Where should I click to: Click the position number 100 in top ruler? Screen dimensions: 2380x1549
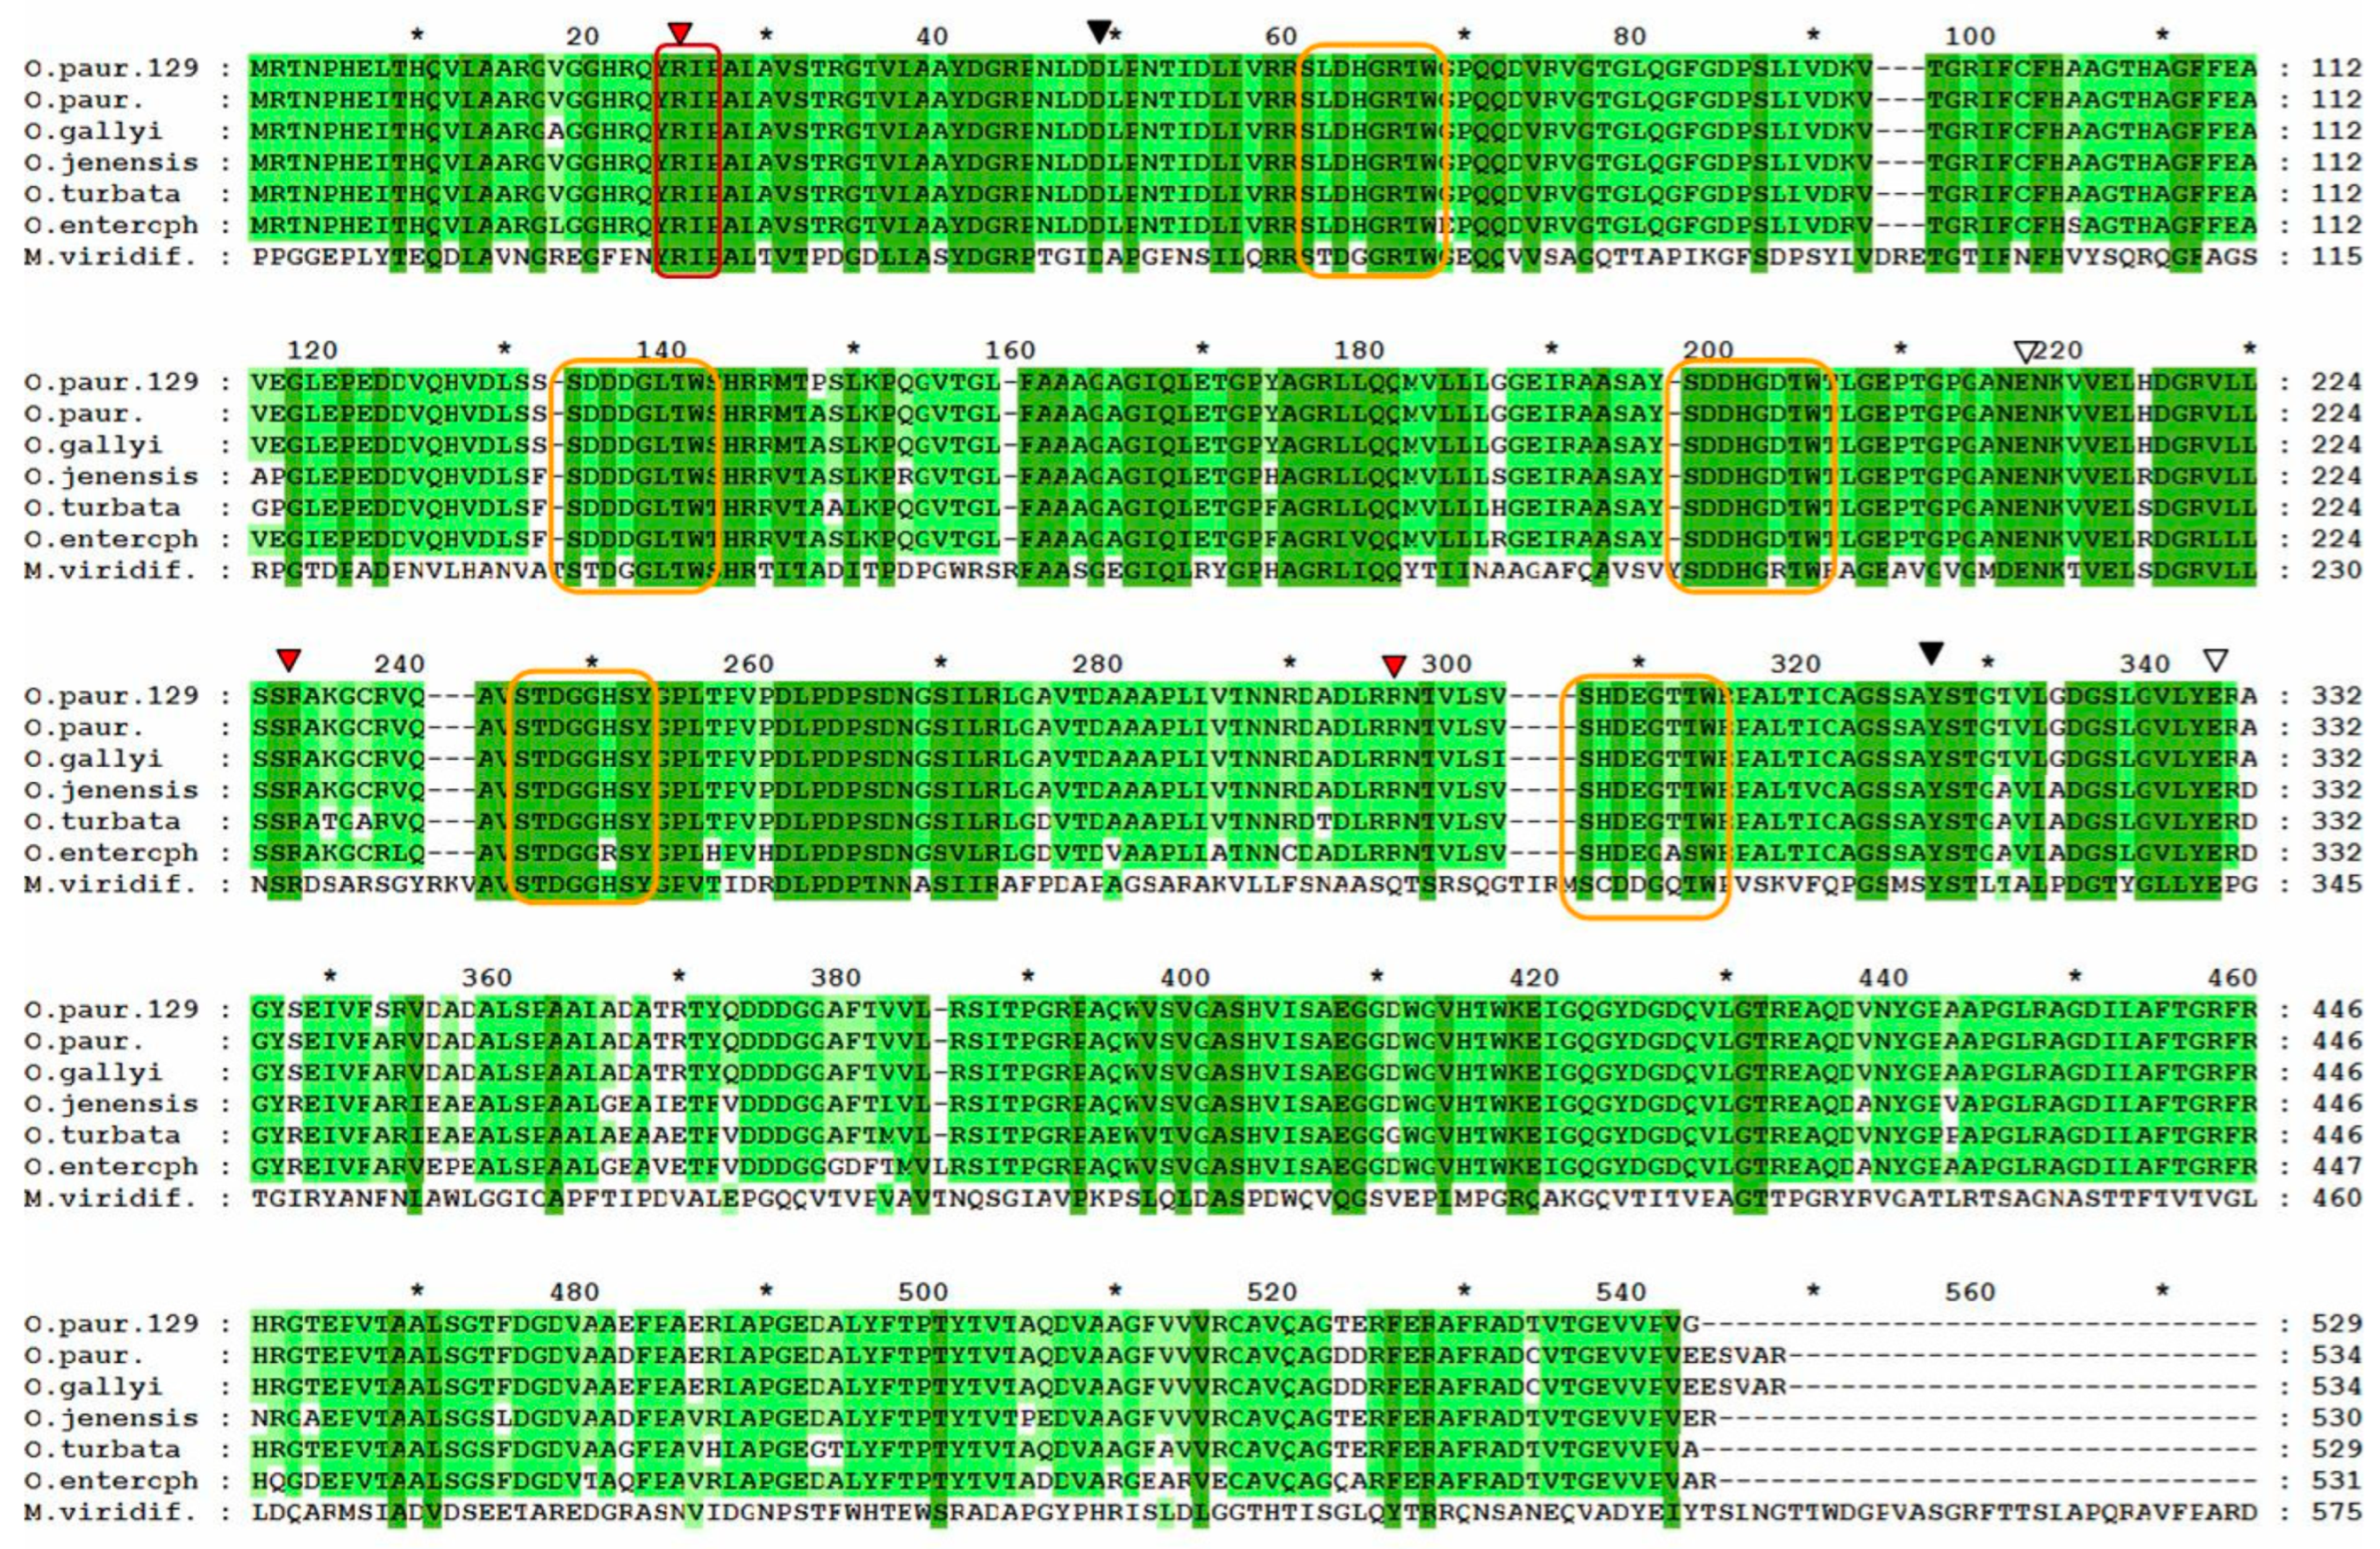[x=1969, y=37]
